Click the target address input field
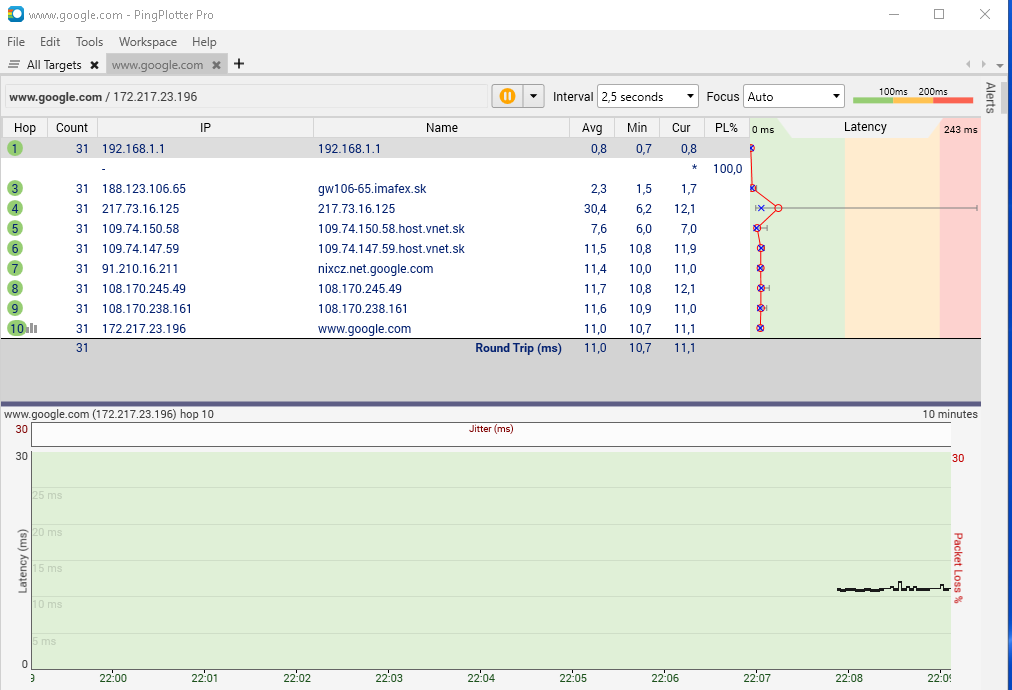 (246, 97)
